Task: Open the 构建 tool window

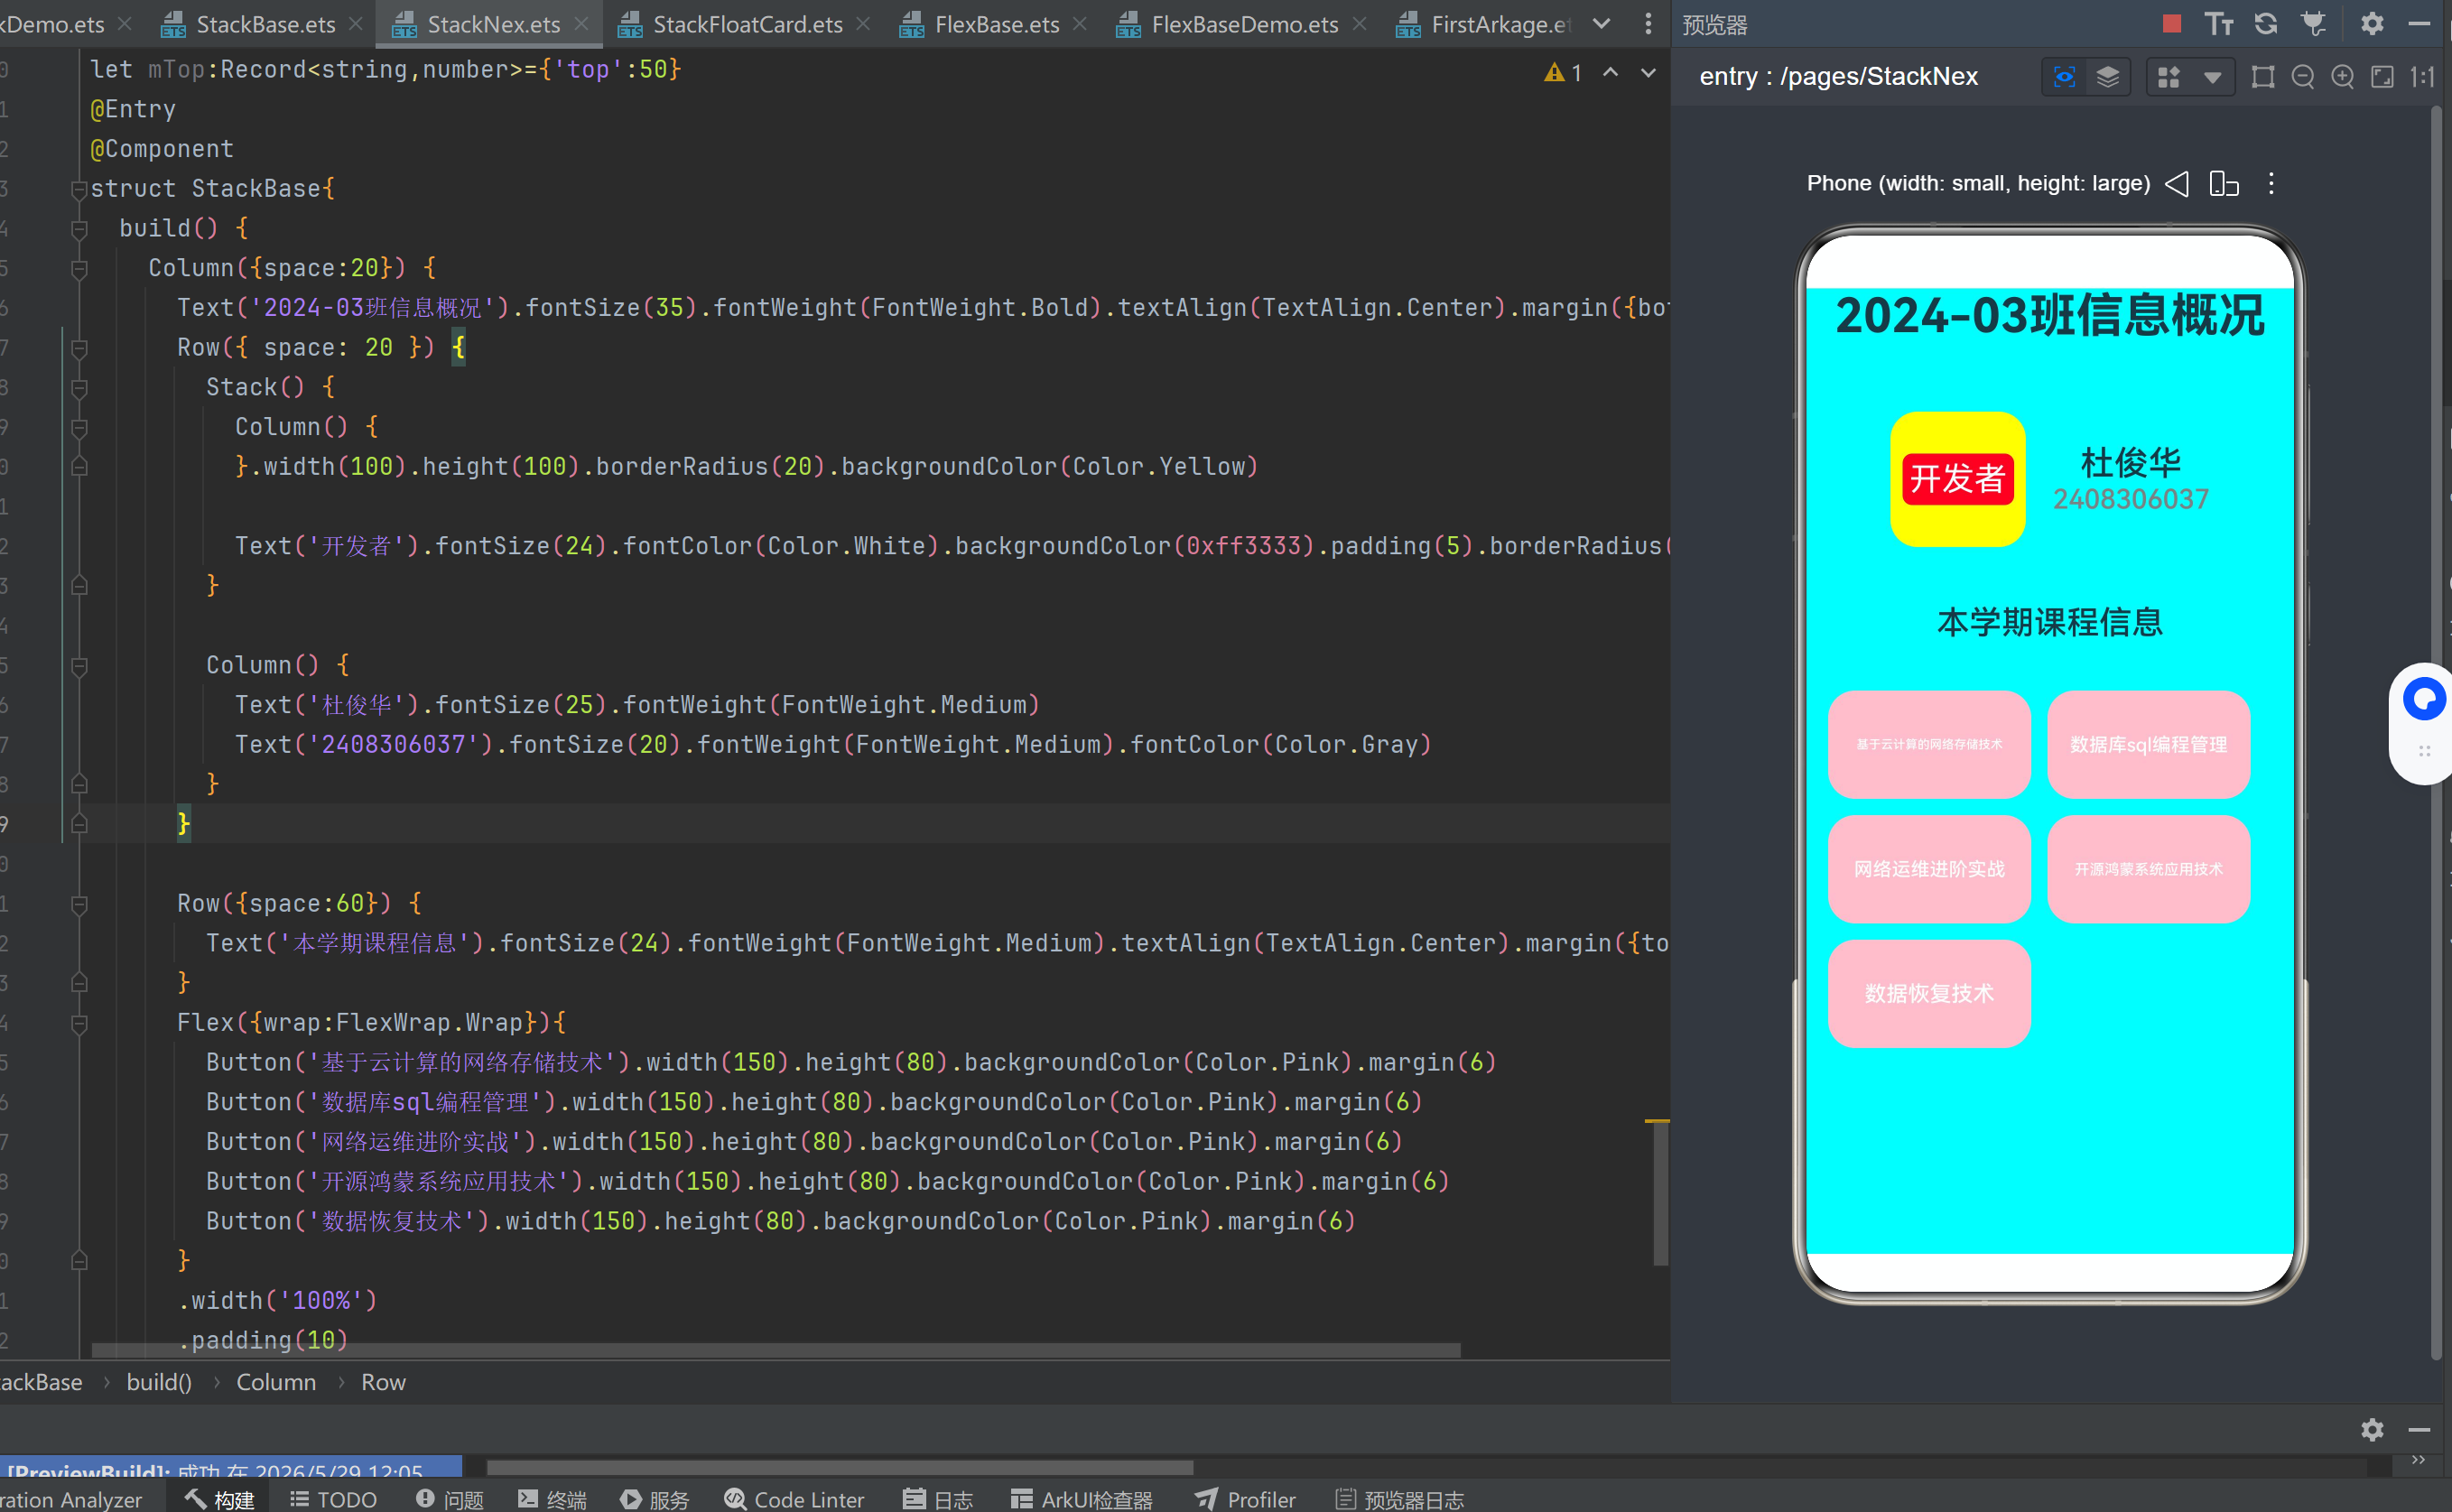Action: [x=219, y=1499]
